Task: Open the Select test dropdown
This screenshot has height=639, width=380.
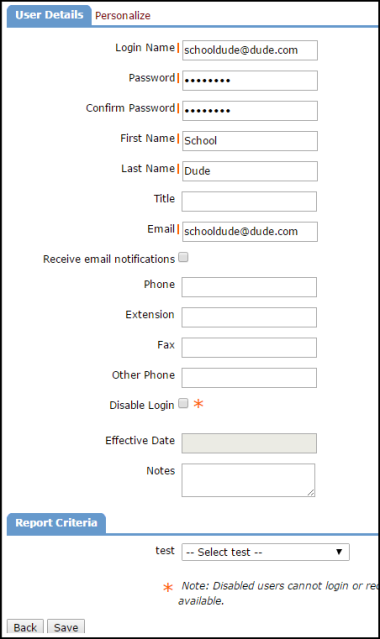Action: point(265,552)
